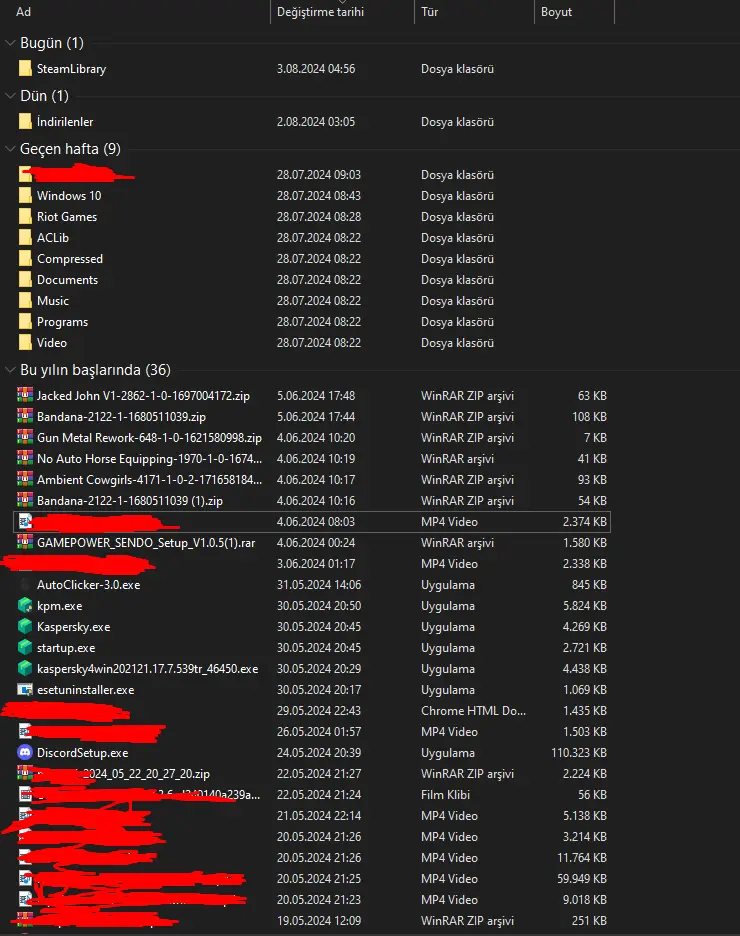This screenshot has height=936, width=740.
Task: Click date 28.07.2024 08:43 of Windows 10
Action: (319, 196)
